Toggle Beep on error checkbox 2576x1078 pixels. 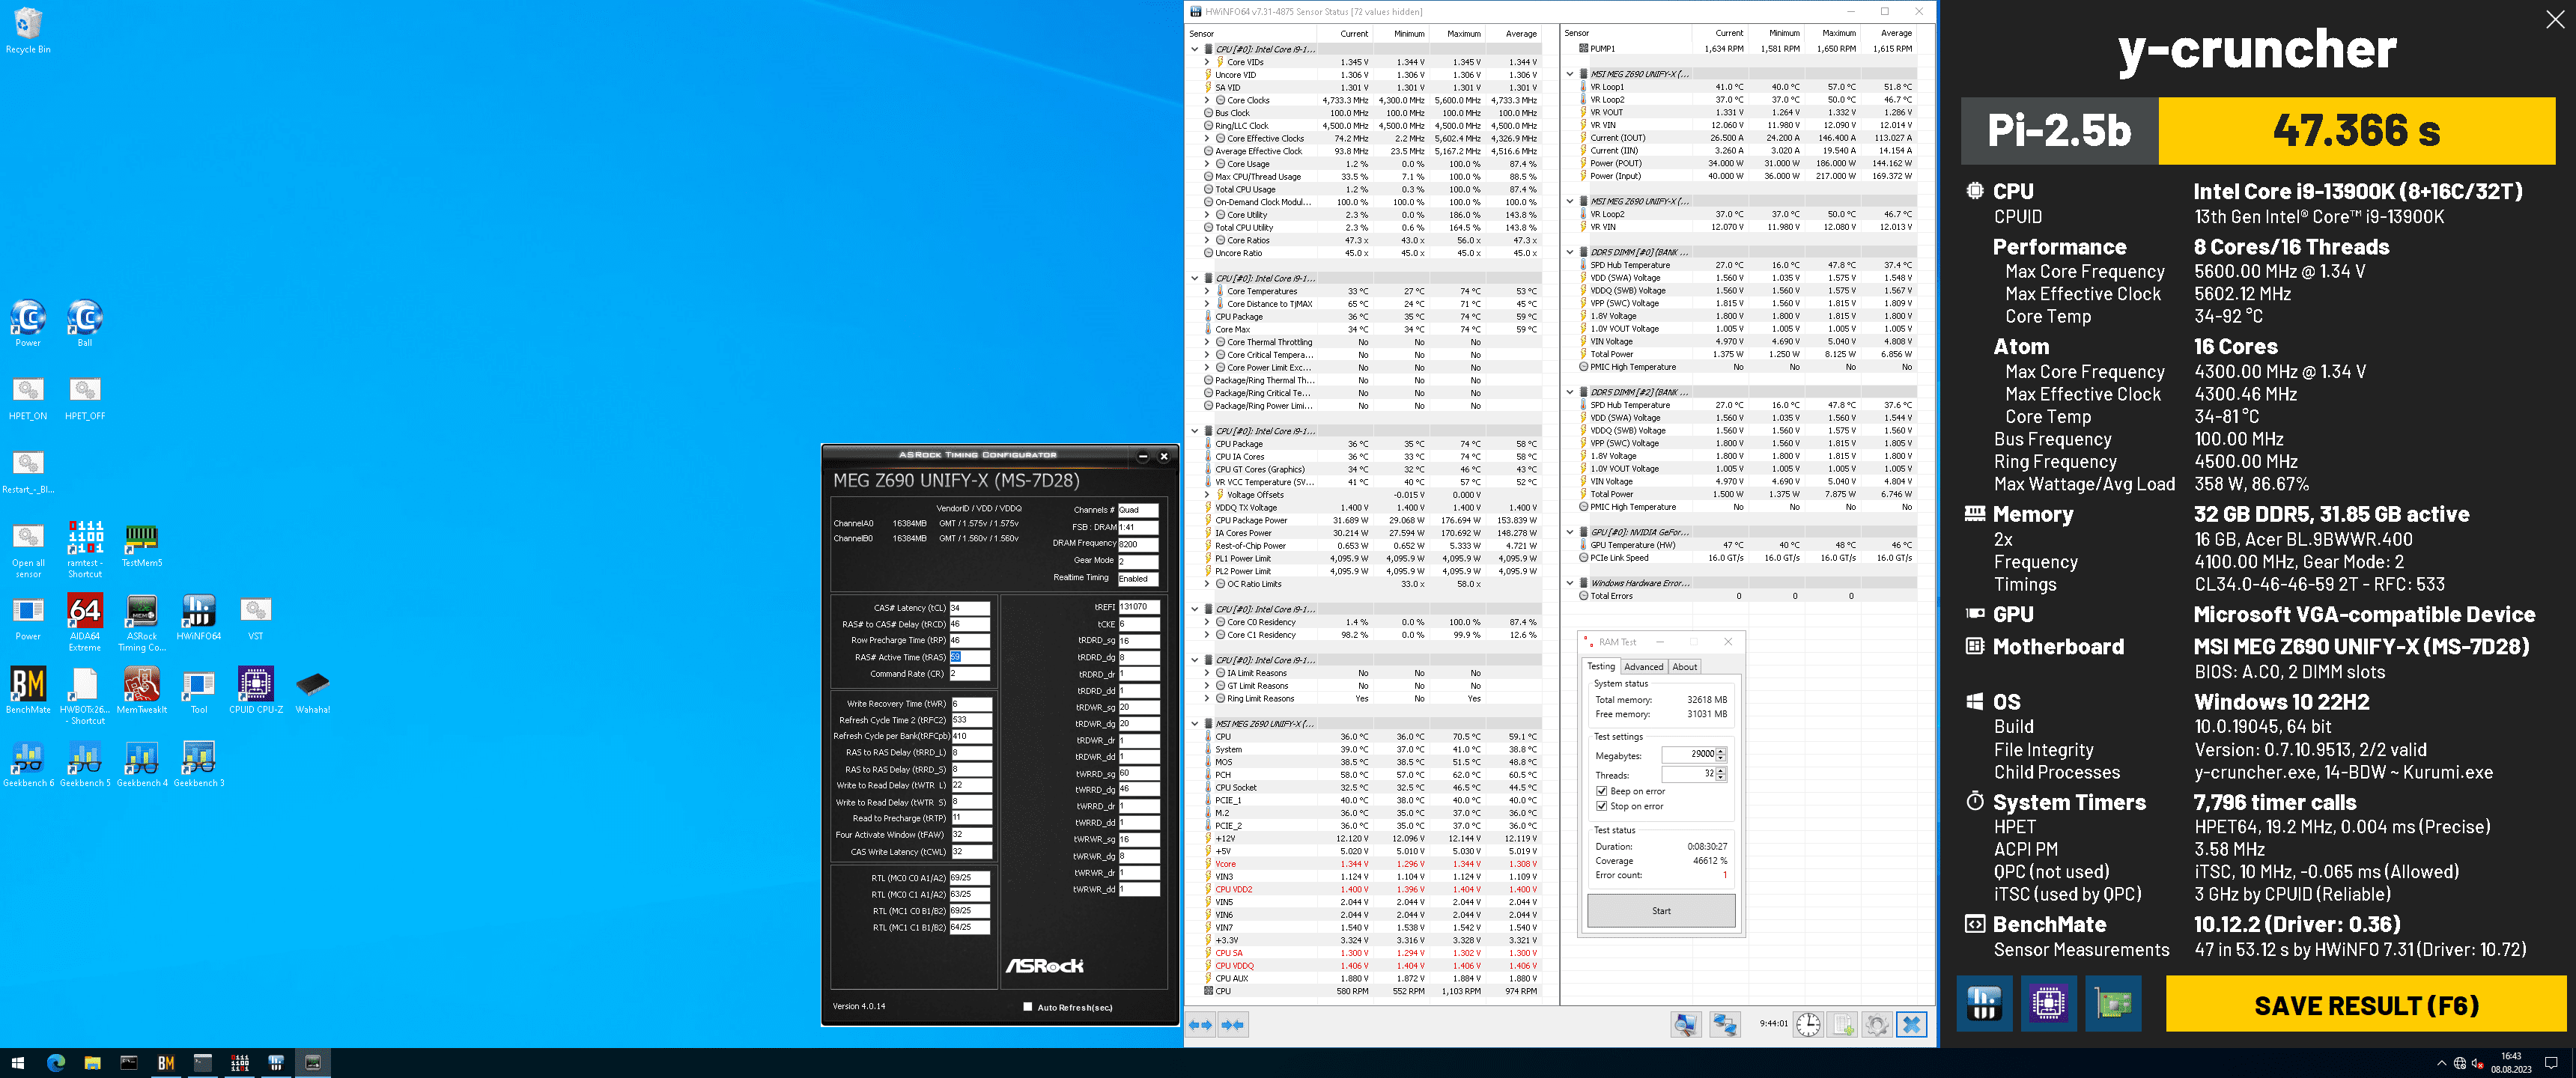pyautogui.click(x=1602, y=791)
